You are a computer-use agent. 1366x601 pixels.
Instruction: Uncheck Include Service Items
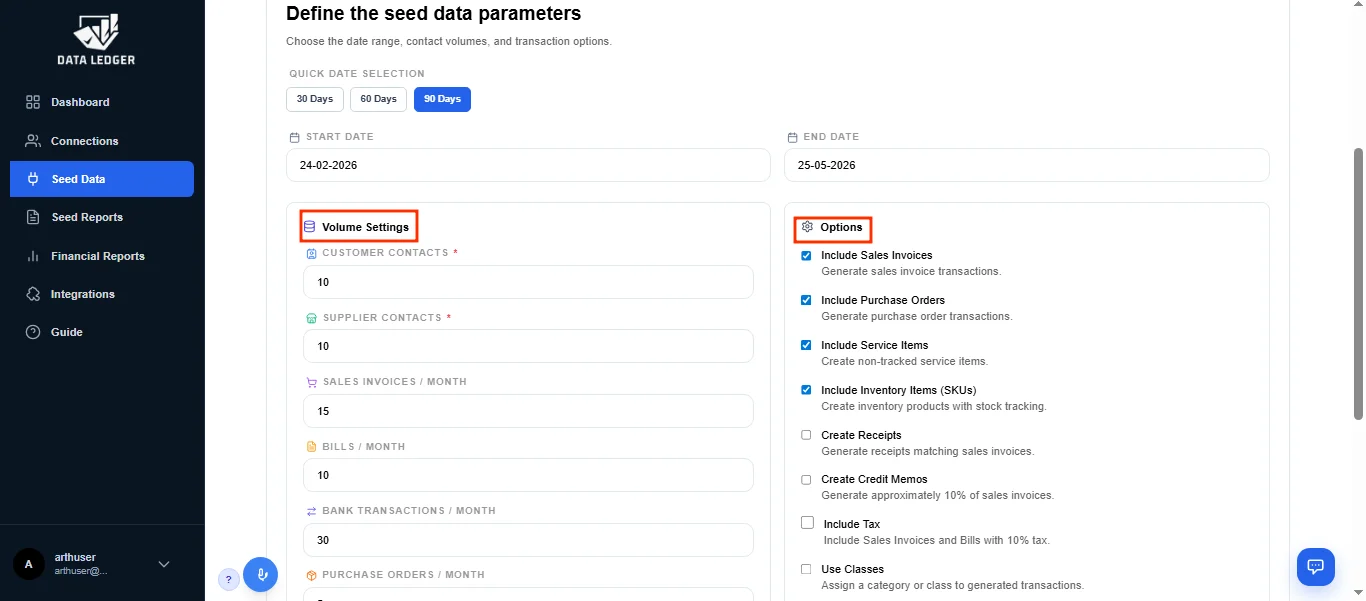(x=806, y=345)
